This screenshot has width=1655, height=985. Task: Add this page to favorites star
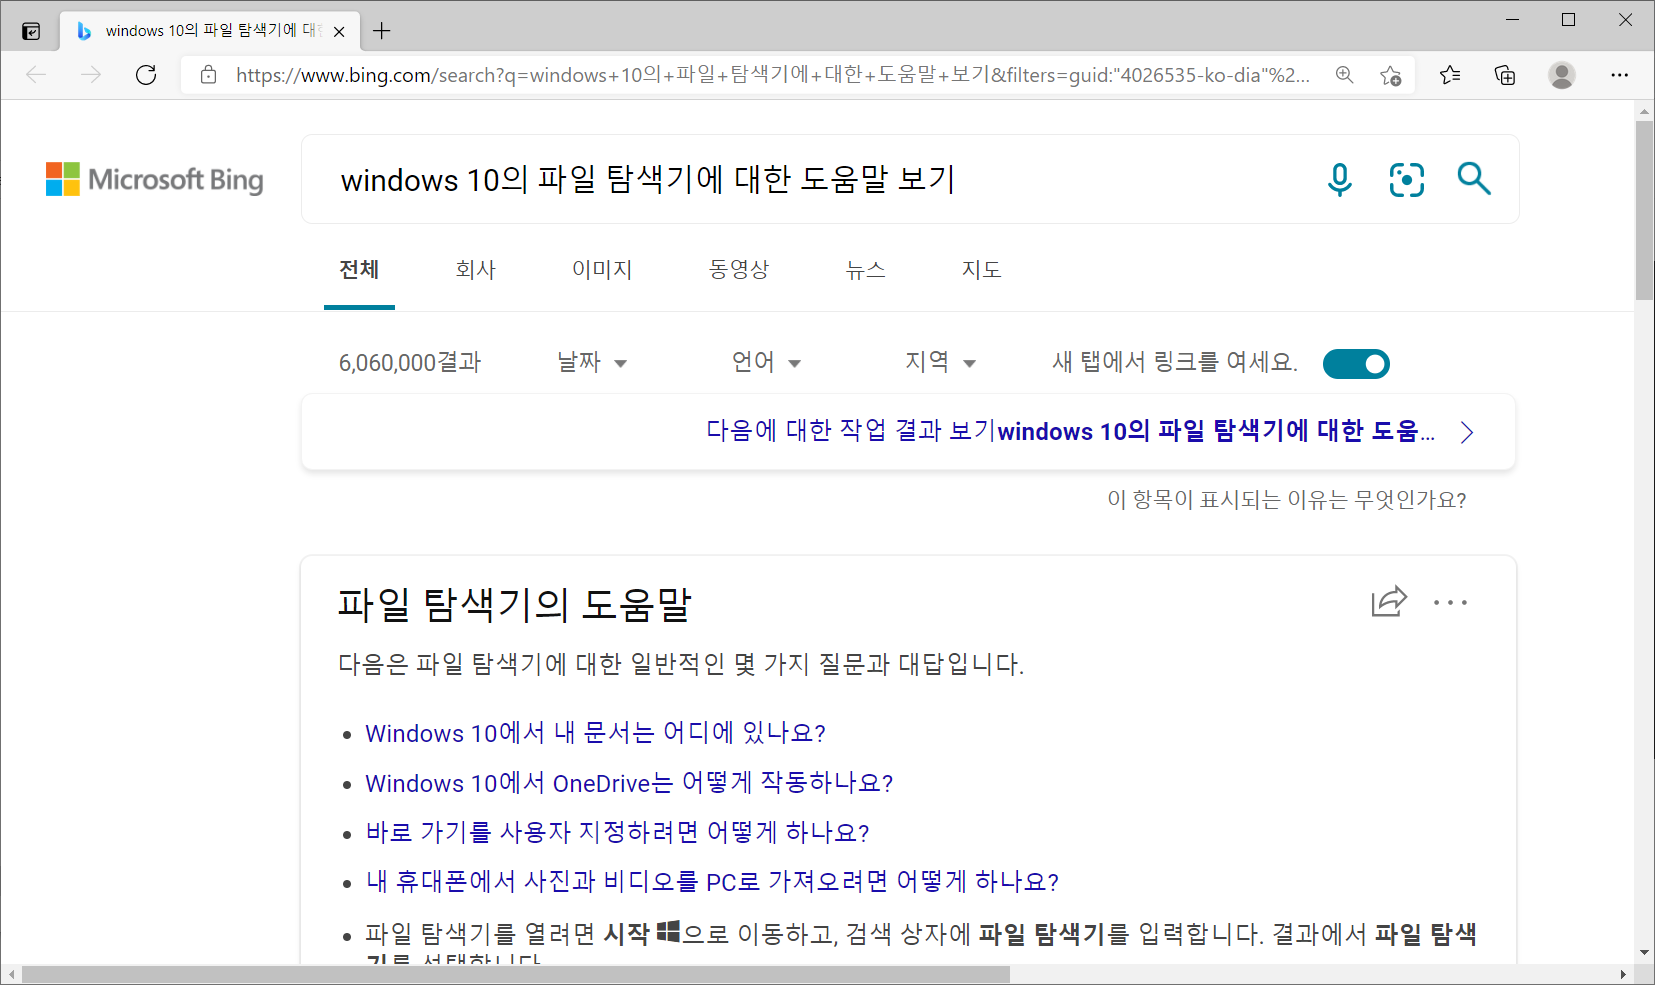tap(1390, 75)
